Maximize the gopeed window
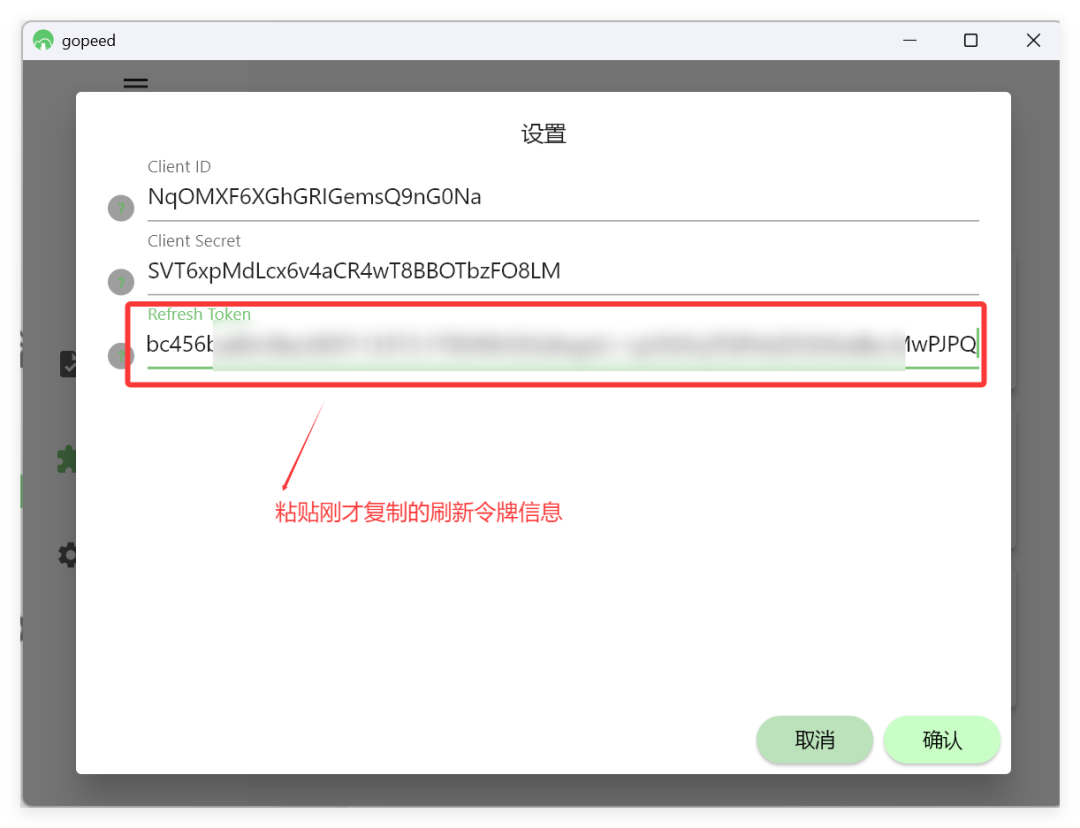This screenshot has width=1080, height=828. [970, 41]
